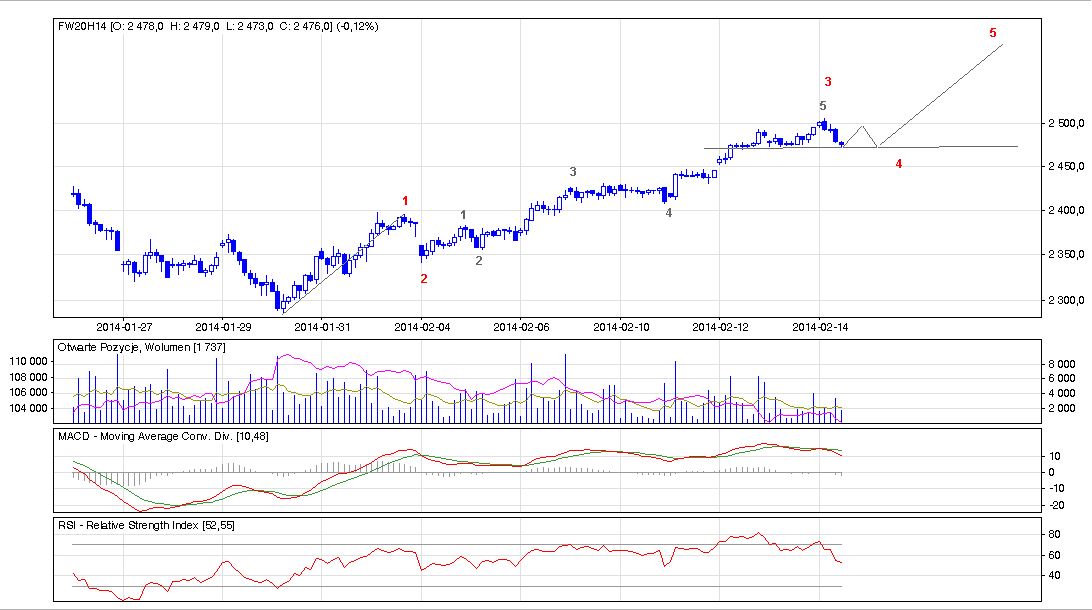Screen dimensions: 1092x610
Task: Select the red wave label 4
Action: (899, 164)
